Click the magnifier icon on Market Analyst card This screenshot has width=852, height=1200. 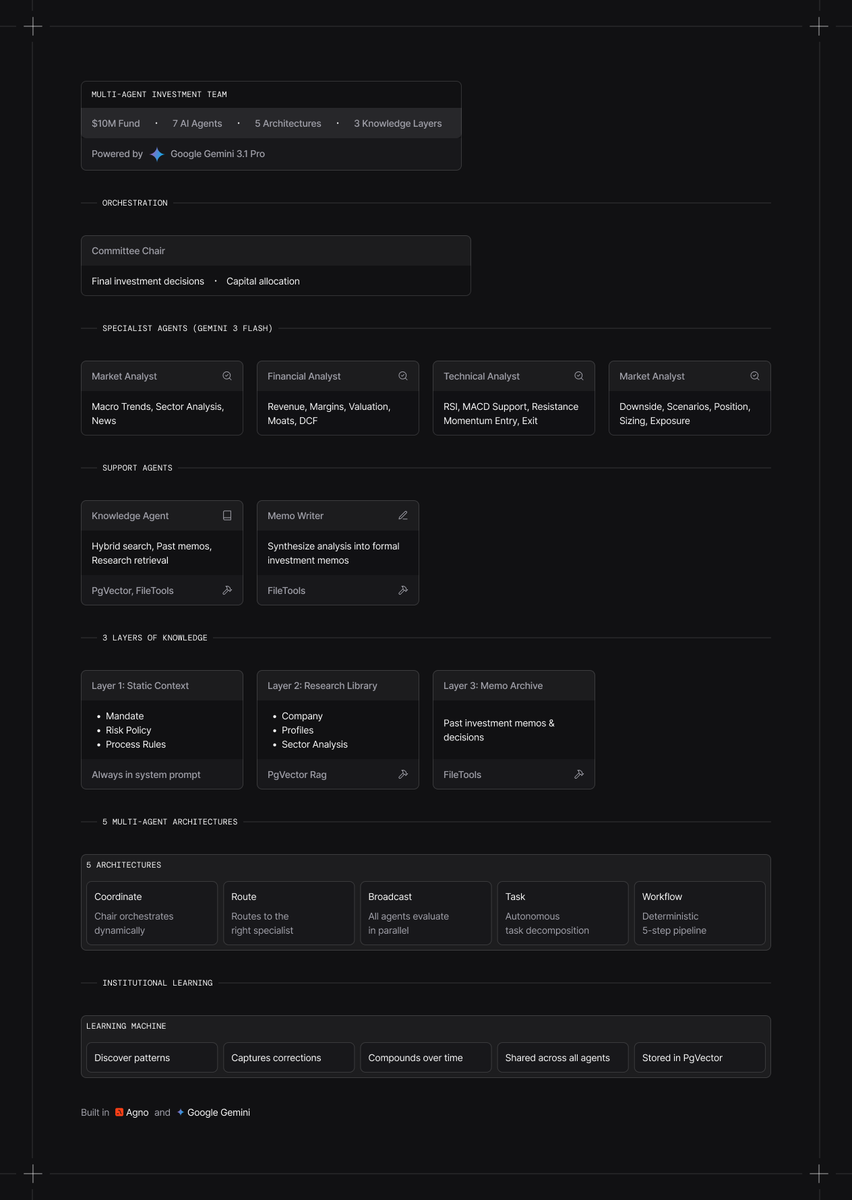click(227, 376)
